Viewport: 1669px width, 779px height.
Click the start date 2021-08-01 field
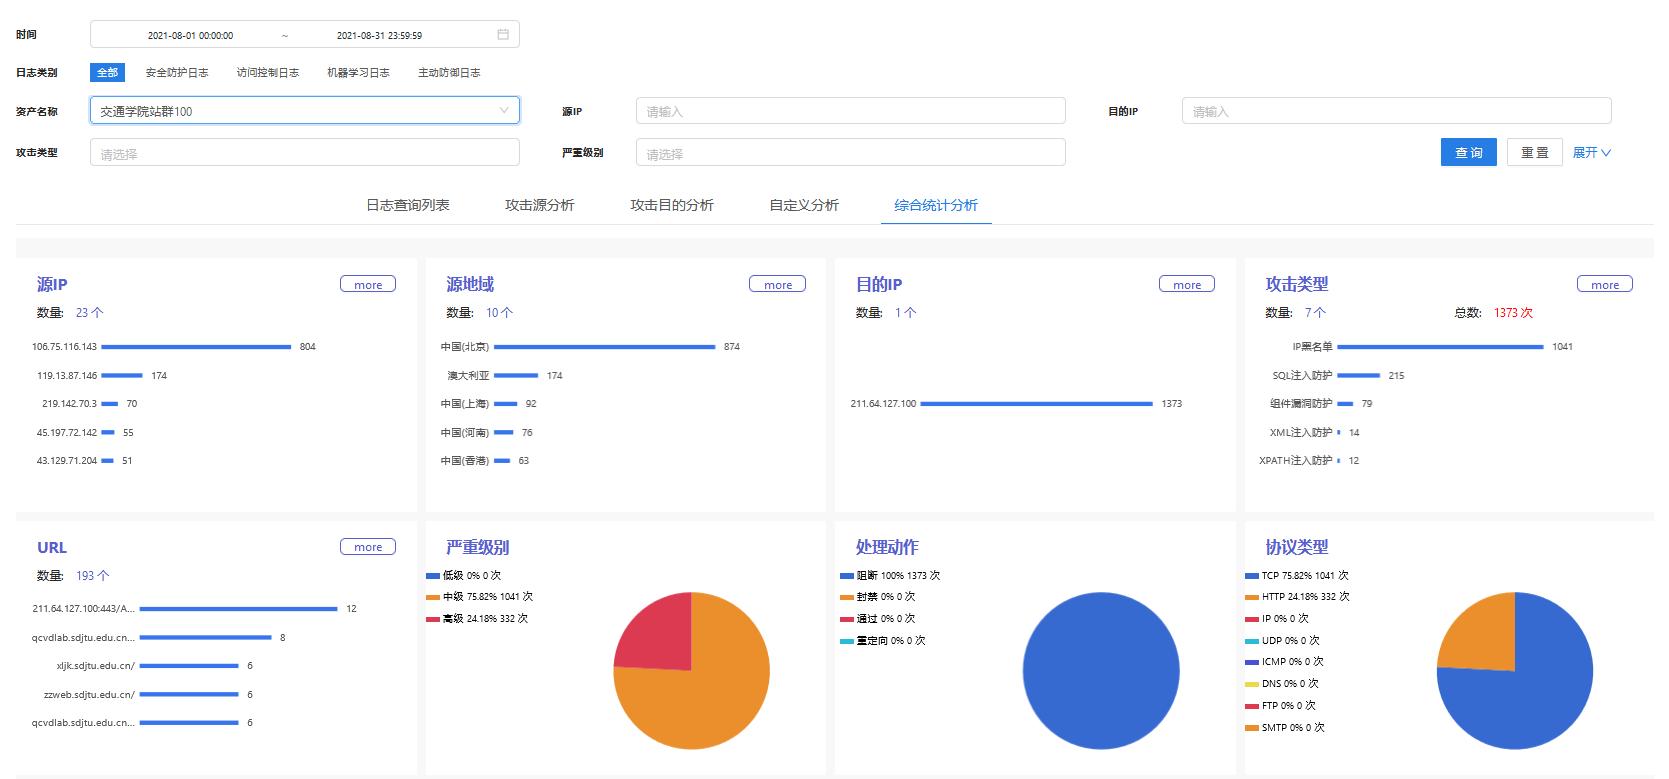(190, 35)
